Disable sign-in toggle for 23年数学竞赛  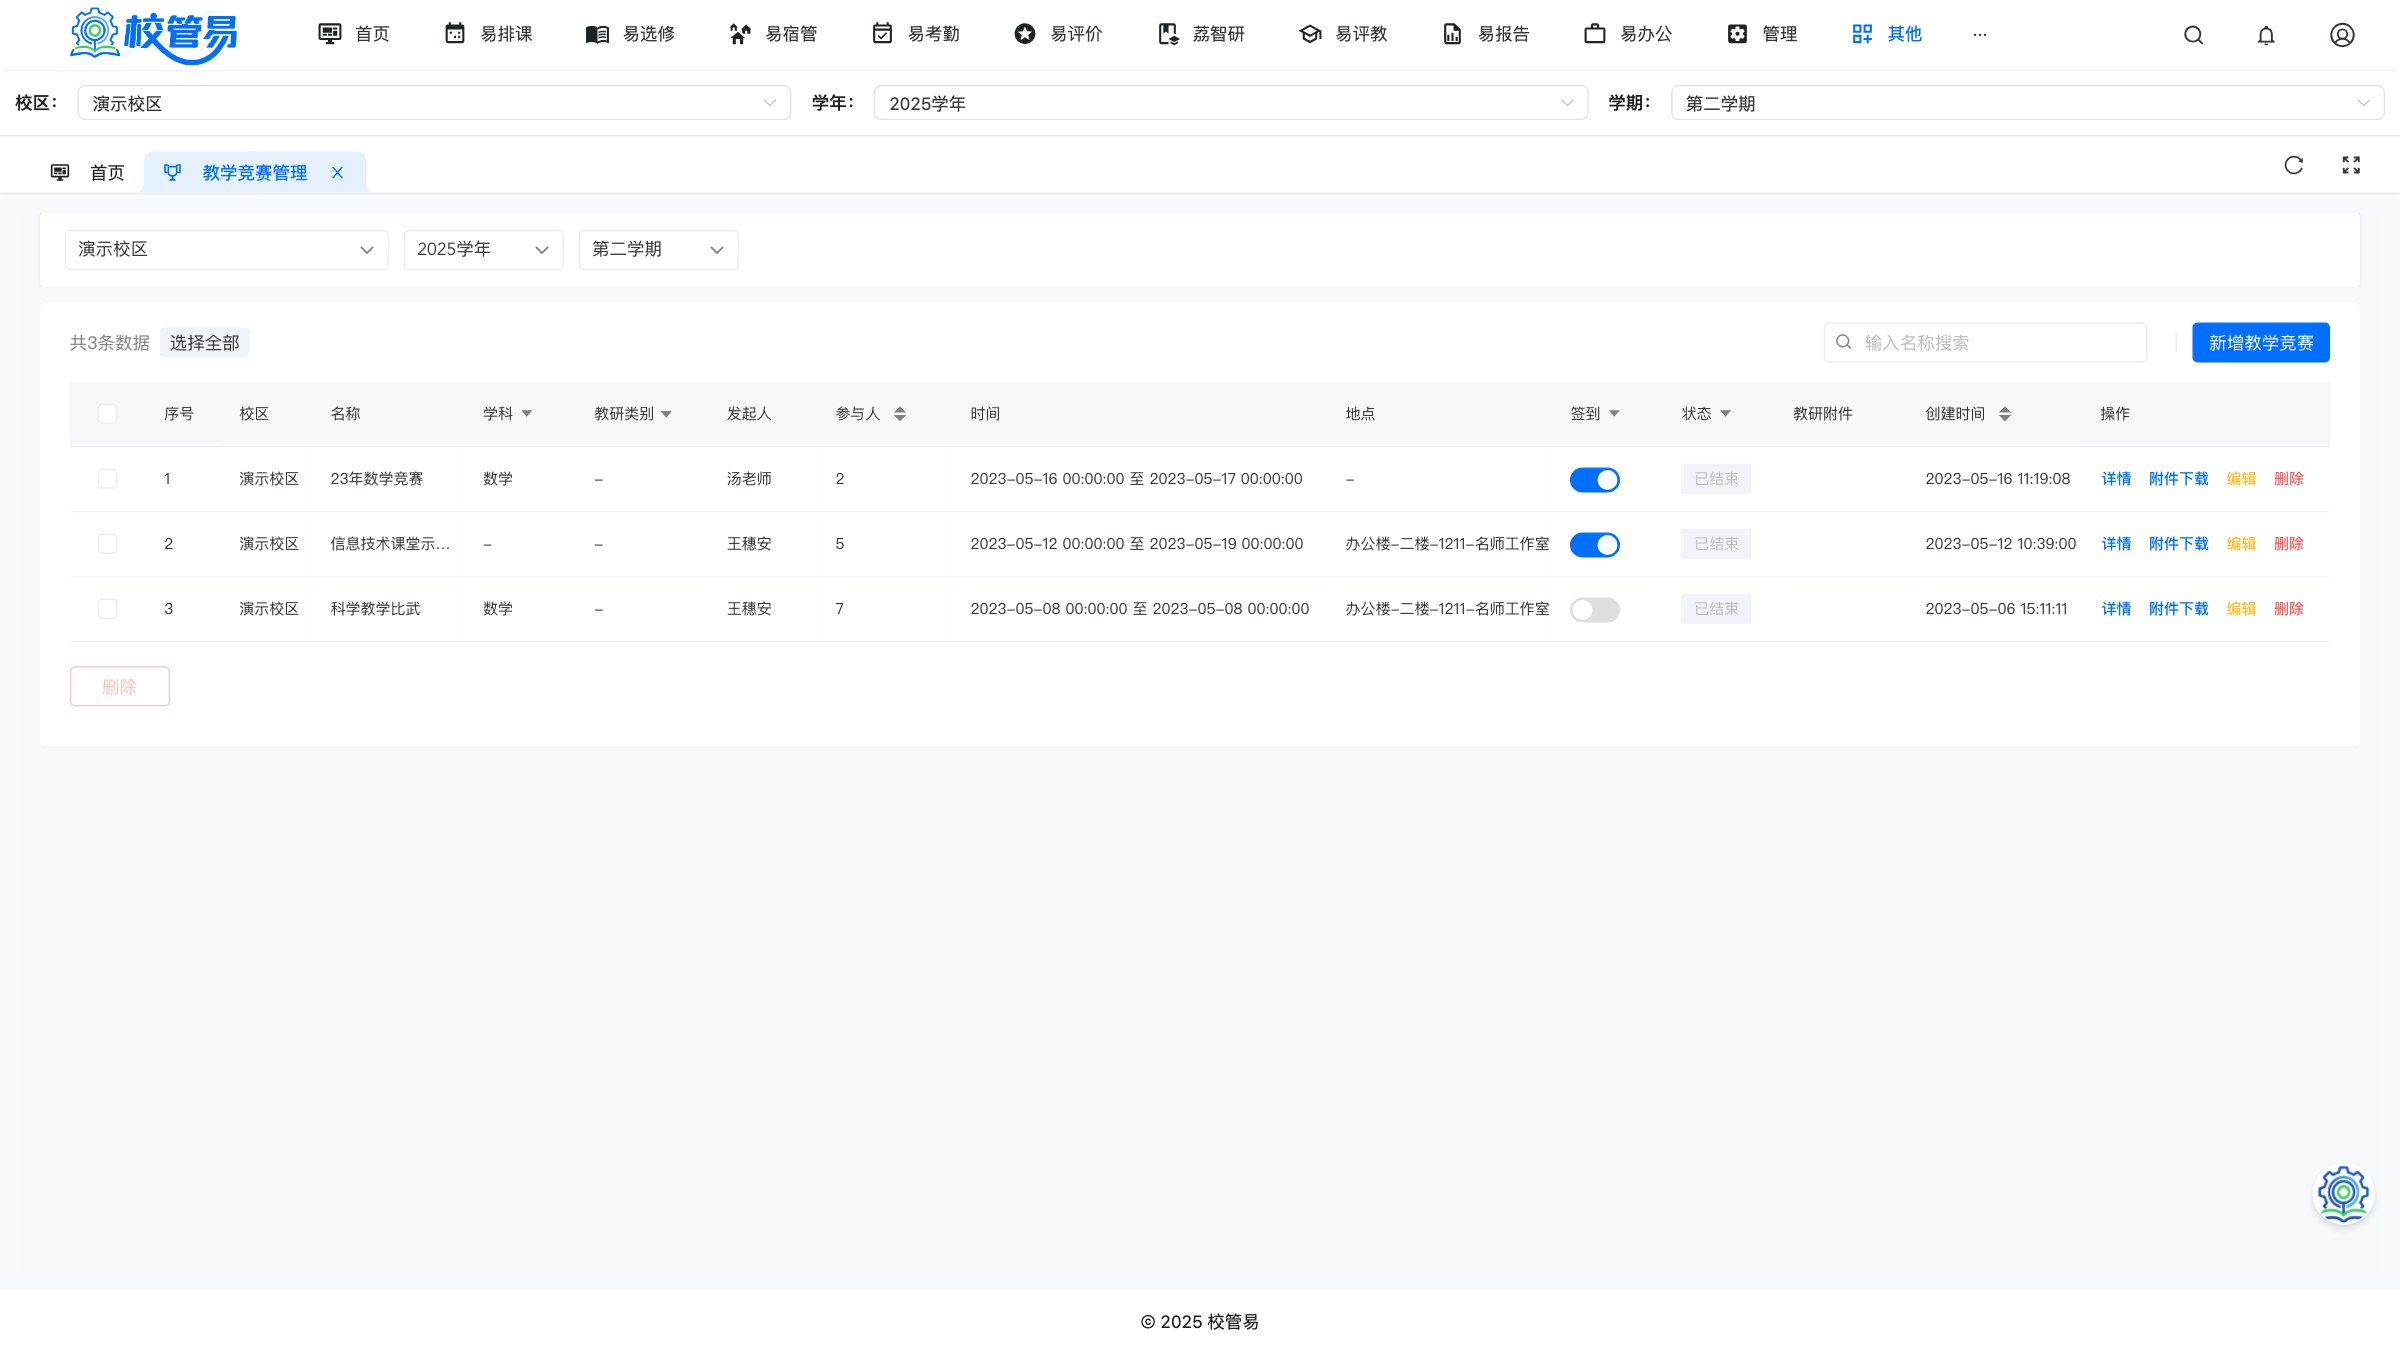pos(1595,480)
